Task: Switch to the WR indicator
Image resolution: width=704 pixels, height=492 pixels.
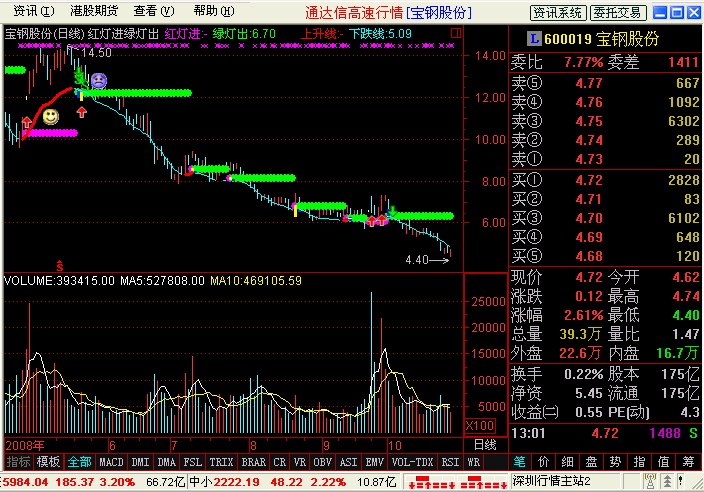Action: point(473,462)
